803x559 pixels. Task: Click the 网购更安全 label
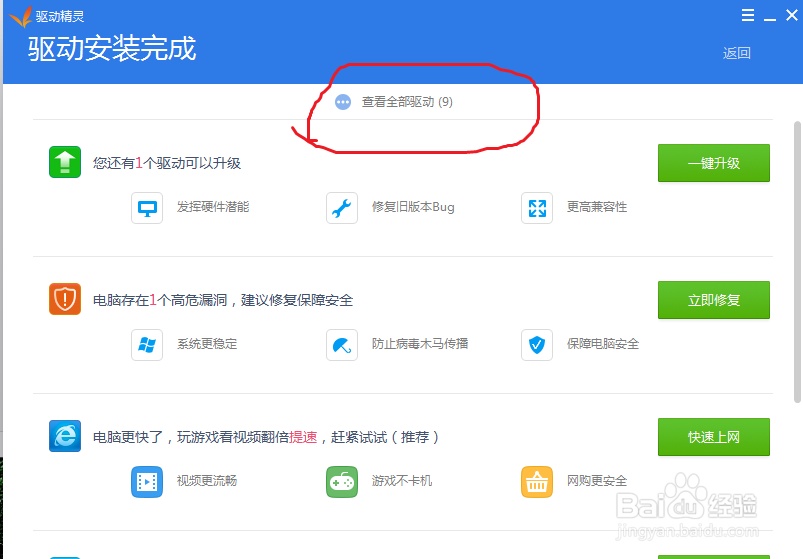597,481
